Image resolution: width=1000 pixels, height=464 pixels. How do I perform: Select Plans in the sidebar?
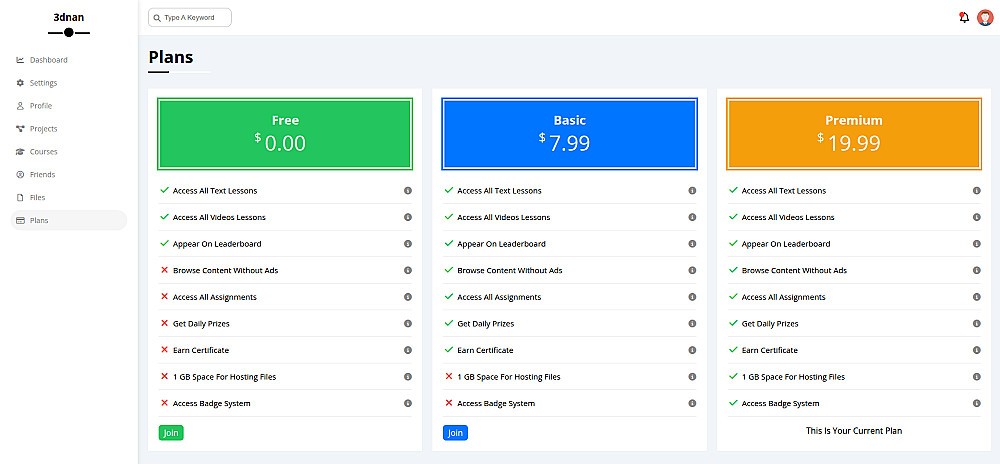tap(69, 221)
